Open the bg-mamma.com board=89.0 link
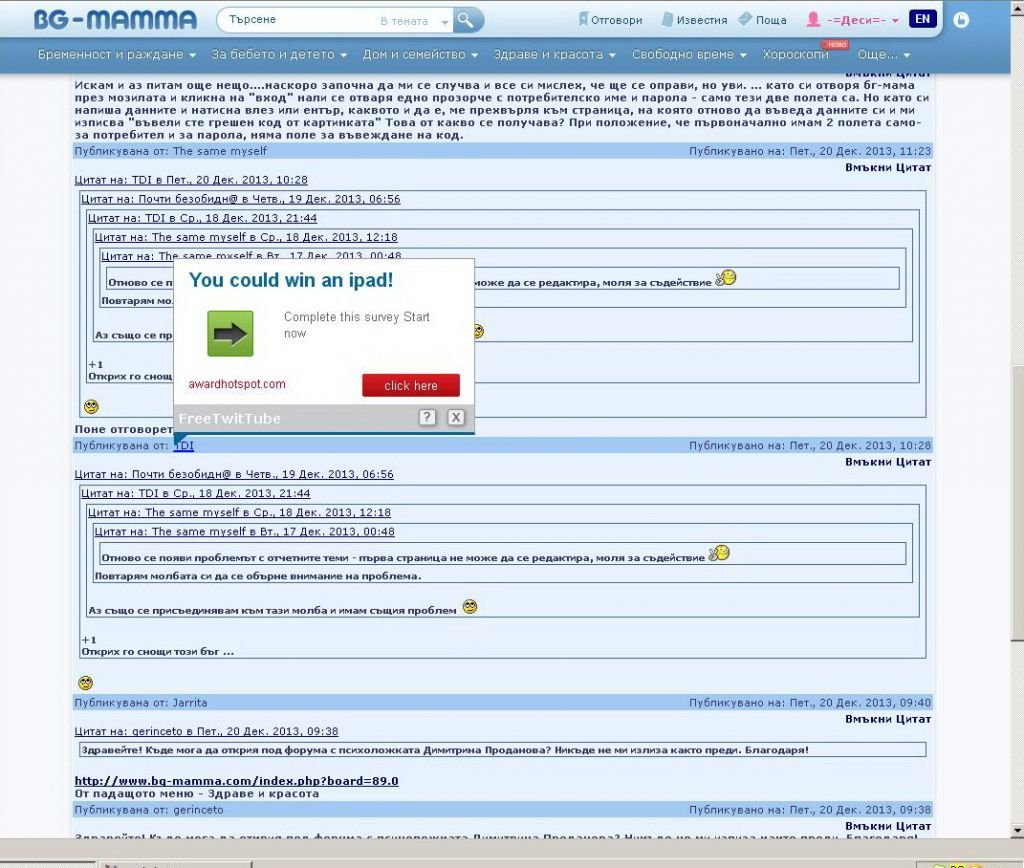1024x868 pixels. point(236,781)
